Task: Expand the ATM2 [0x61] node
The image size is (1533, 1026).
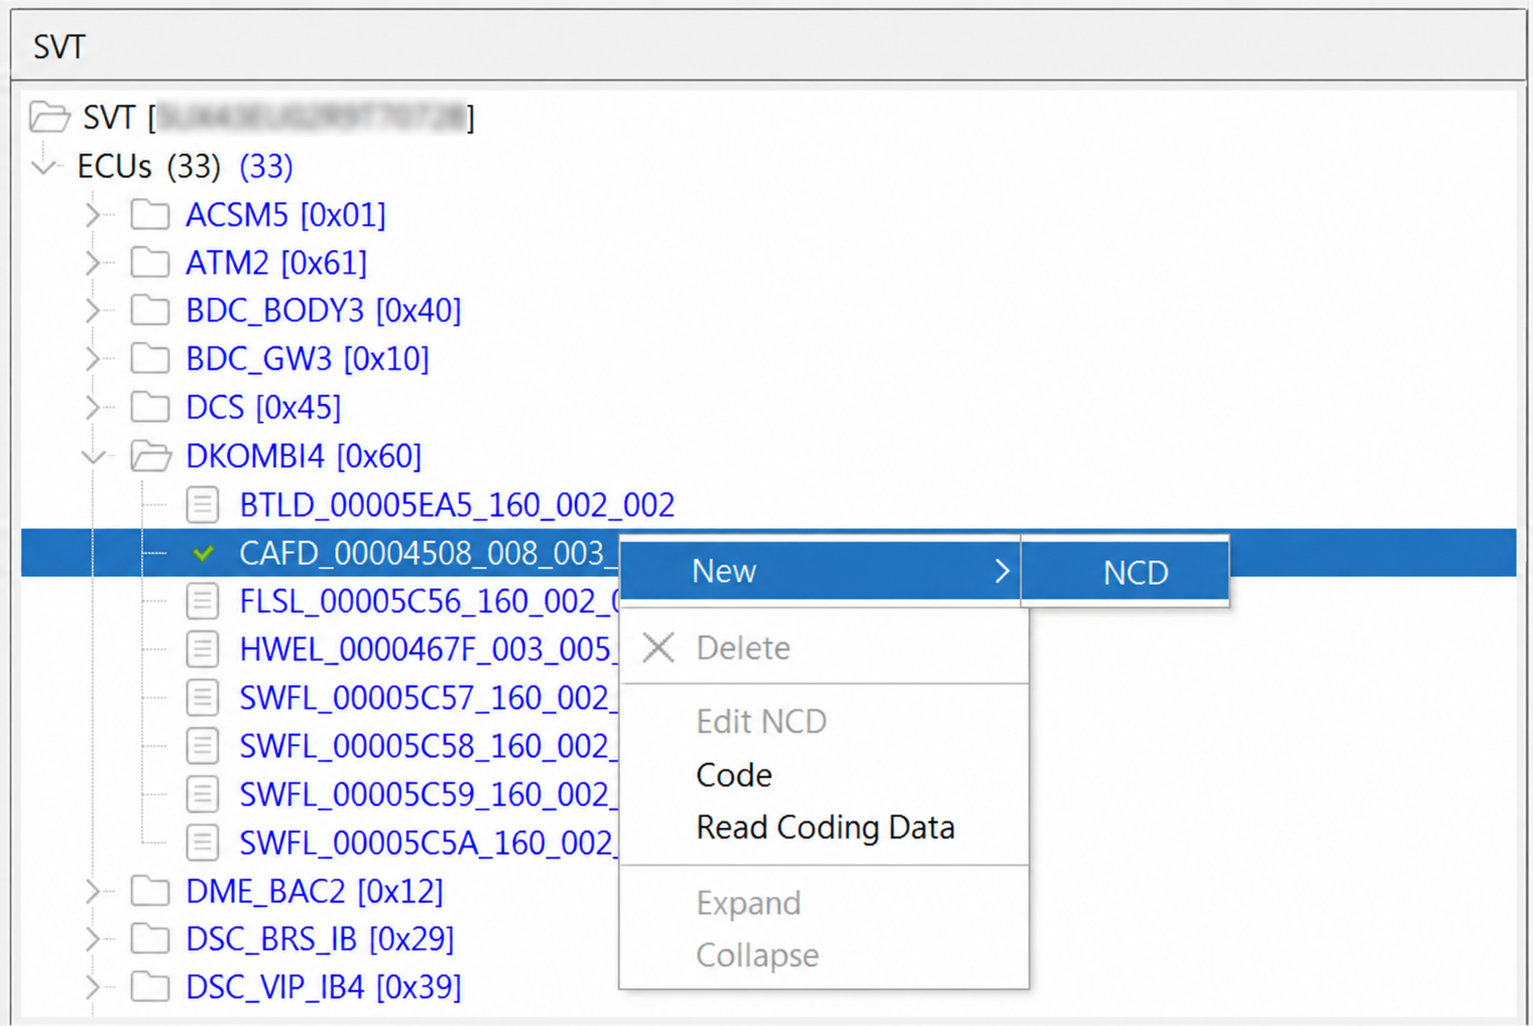Action: point(94,263)
